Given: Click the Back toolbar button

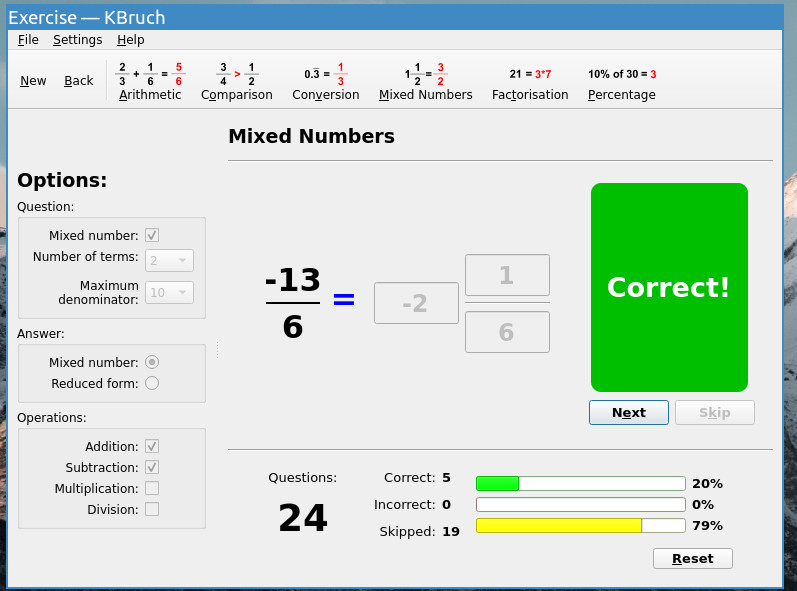Looking at the screenshot, I should [78, 81].
